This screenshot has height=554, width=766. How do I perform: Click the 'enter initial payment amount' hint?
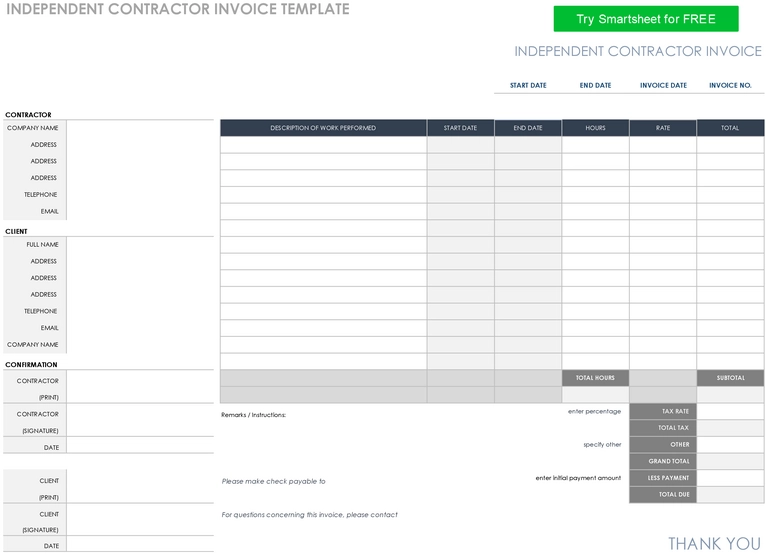[578, 478]
